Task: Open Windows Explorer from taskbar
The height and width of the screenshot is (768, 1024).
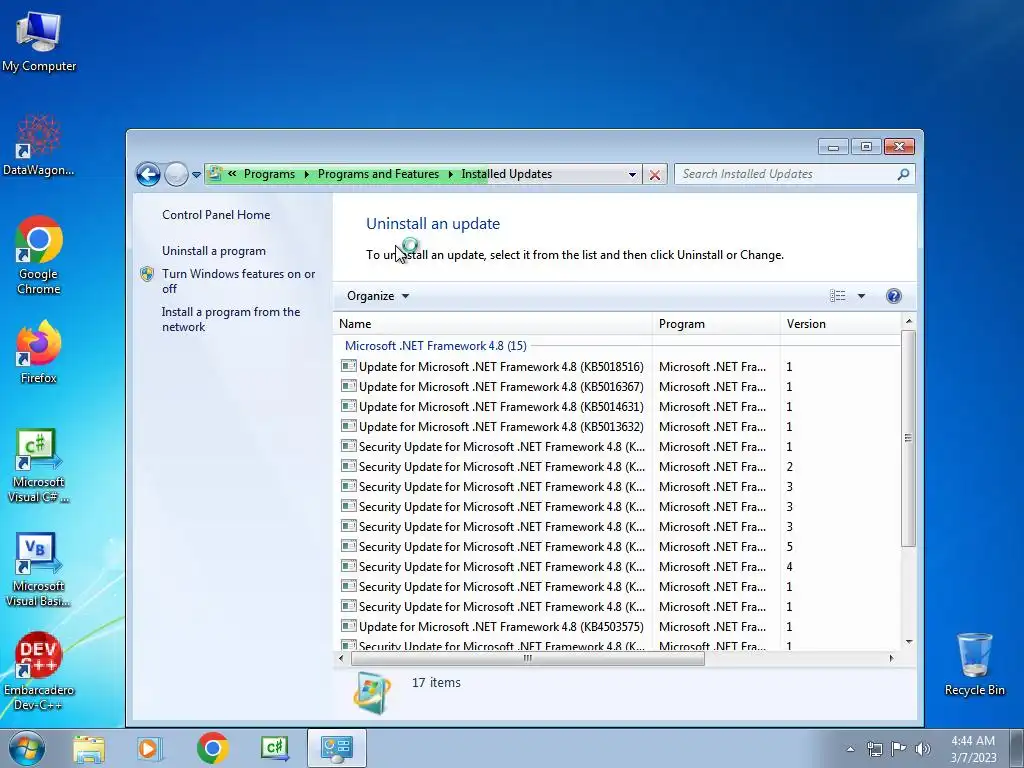Action: pyautogui.click(x=89, y=748)
